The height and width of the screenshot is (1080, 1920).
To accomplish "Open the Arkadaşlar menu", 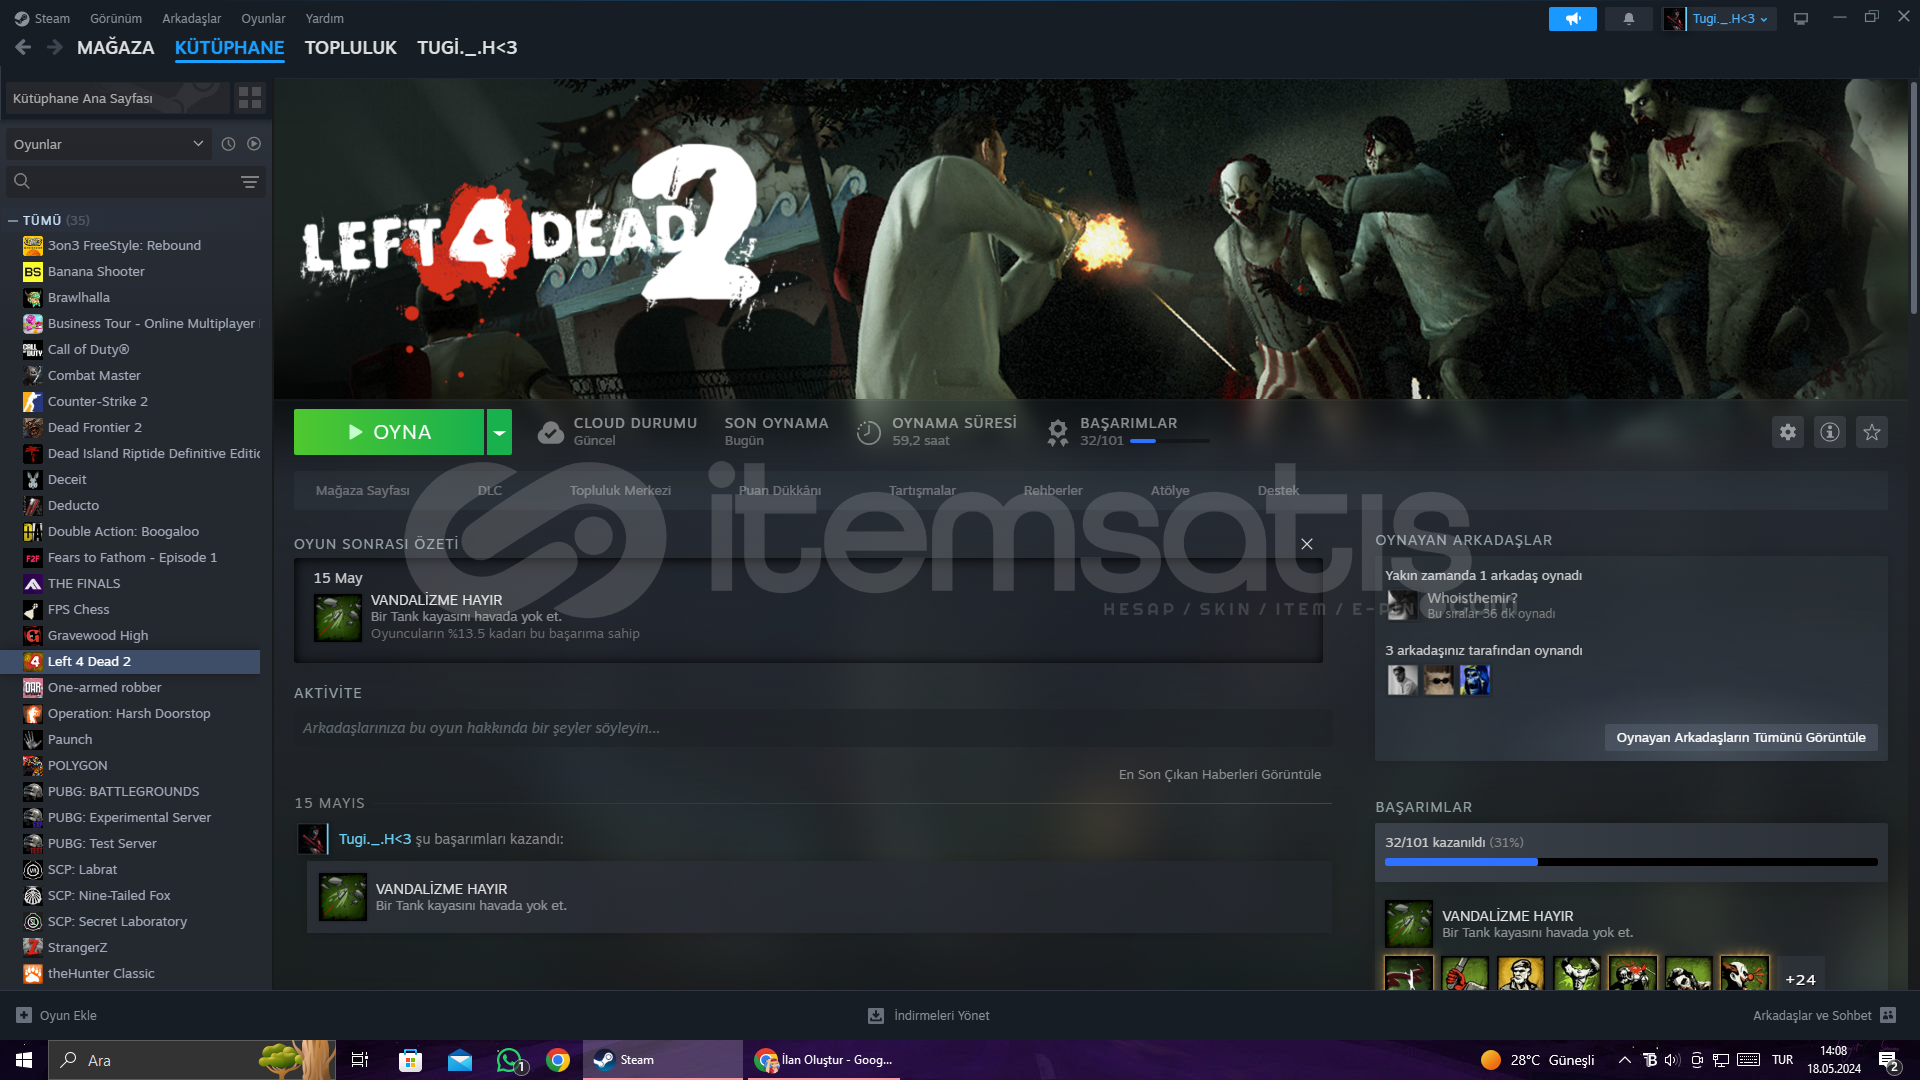I will coord(191,18).
